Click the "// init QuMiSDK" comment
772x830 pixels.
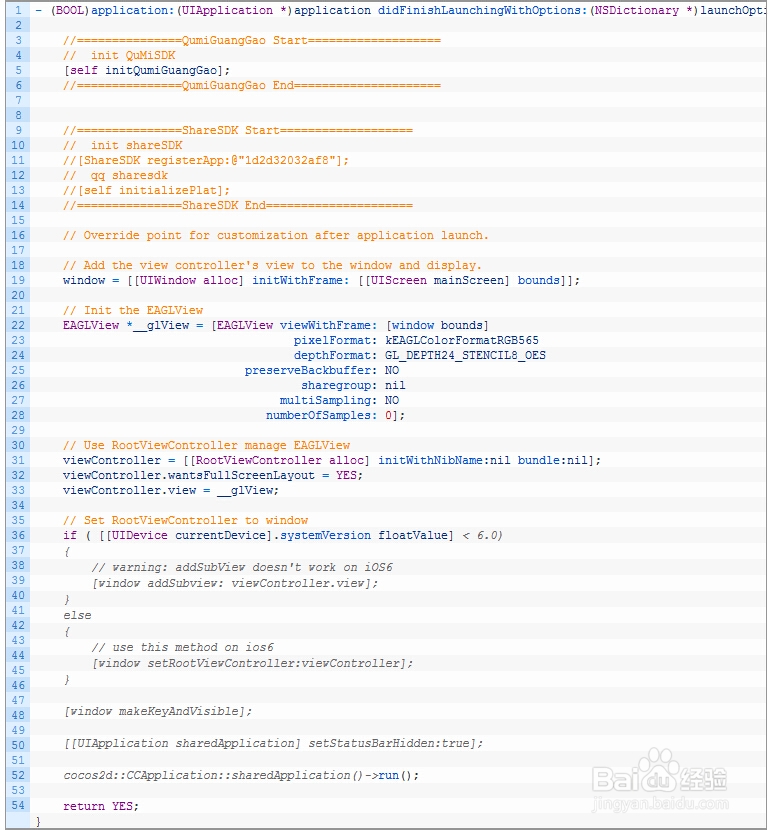click(119, 56)
